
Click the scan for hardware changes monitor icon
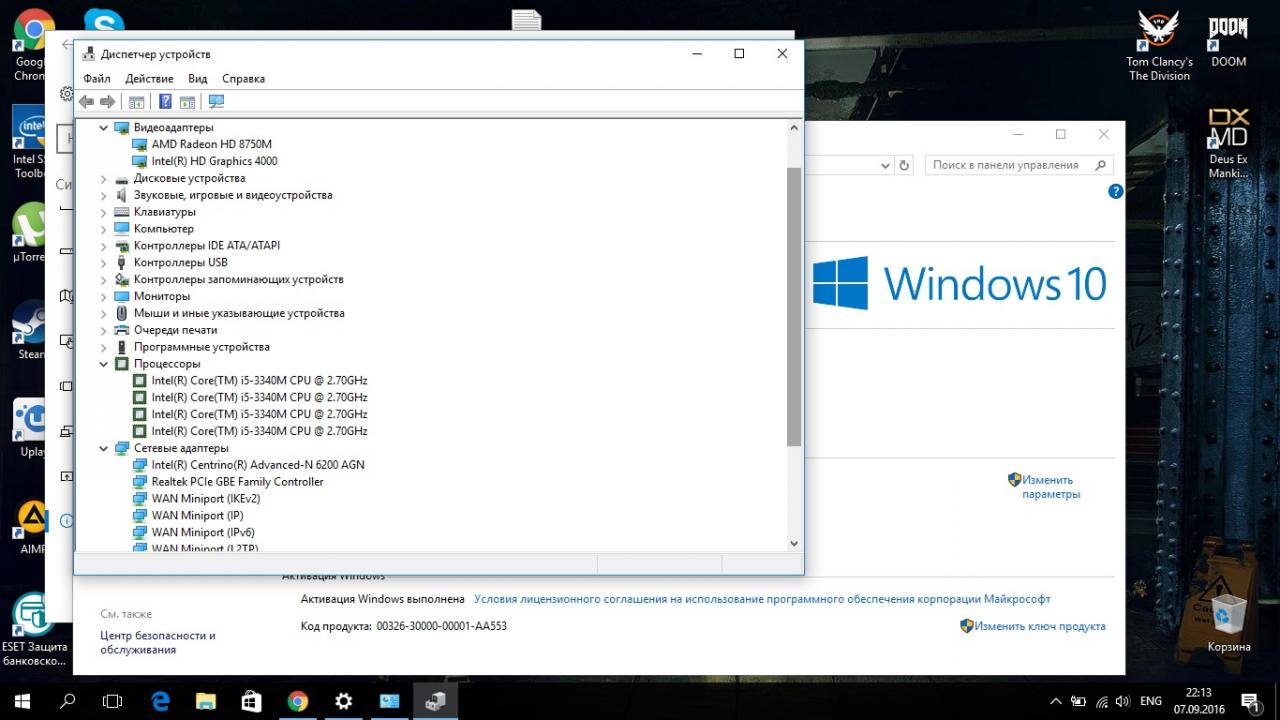[x=216, y=102]
